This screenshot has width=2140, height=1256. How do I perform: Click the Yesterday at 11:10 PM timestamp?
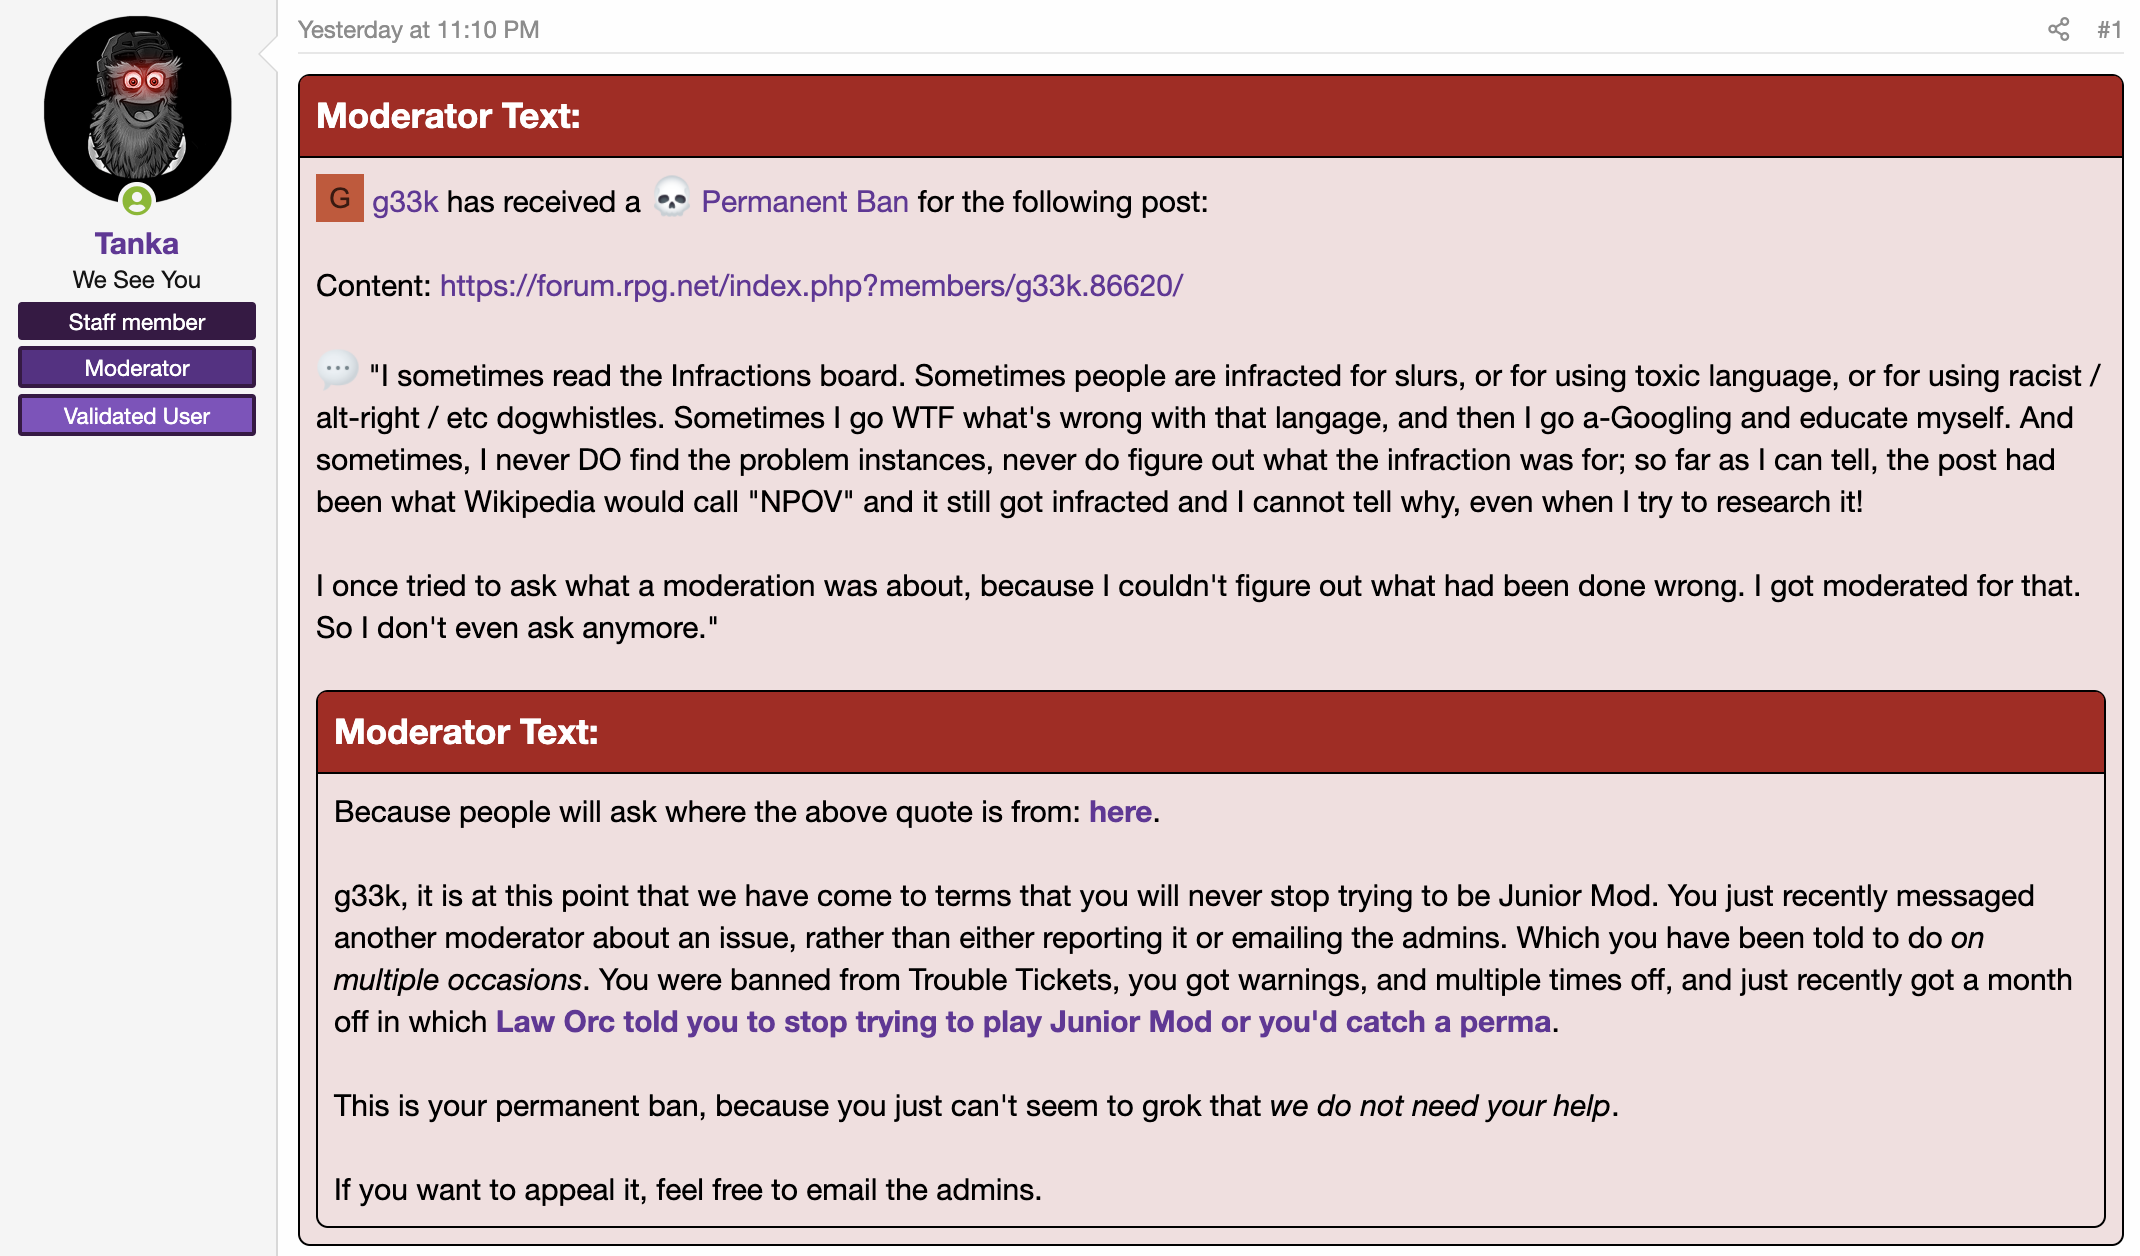point(419,30)
